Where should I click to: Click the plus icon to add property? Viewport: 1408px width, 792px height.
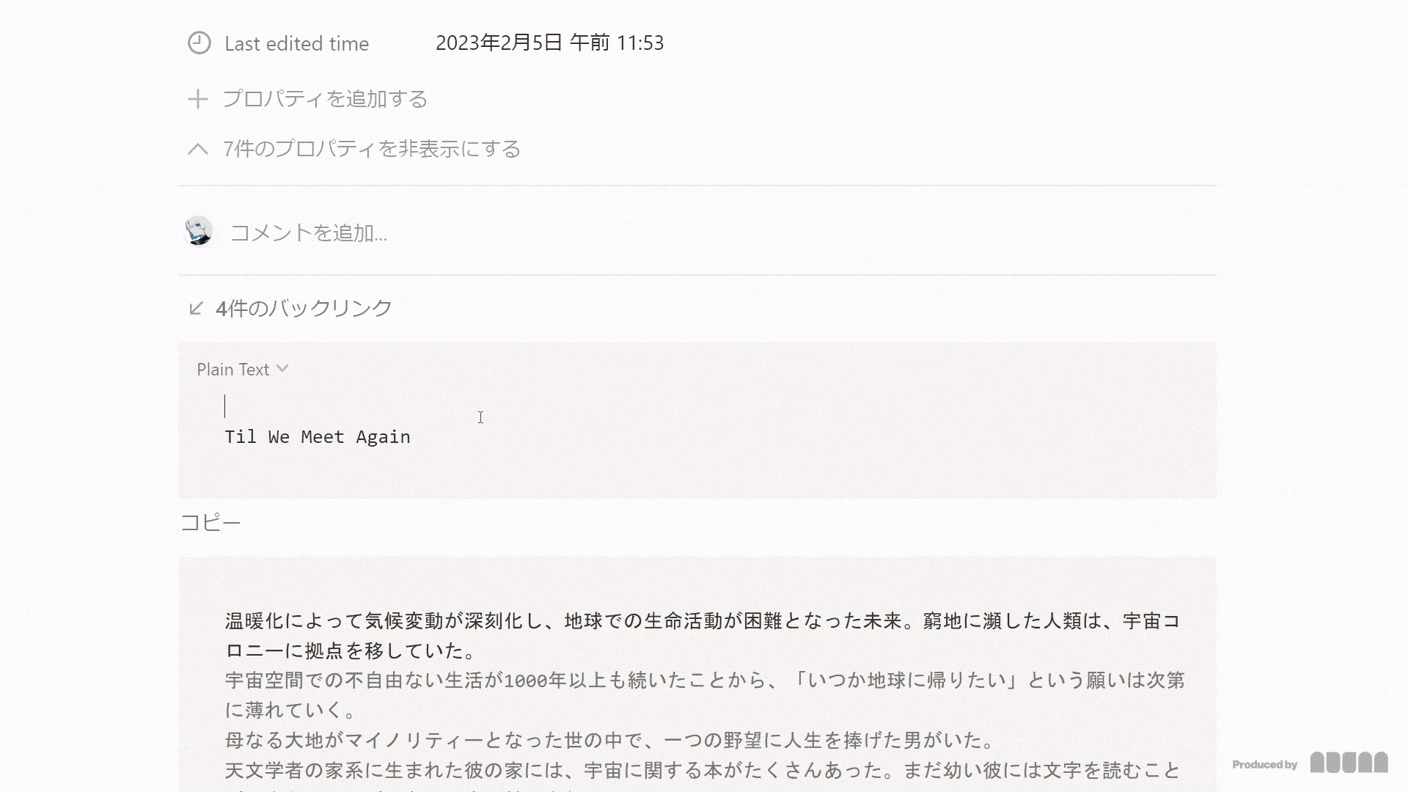tap(198, 99)
